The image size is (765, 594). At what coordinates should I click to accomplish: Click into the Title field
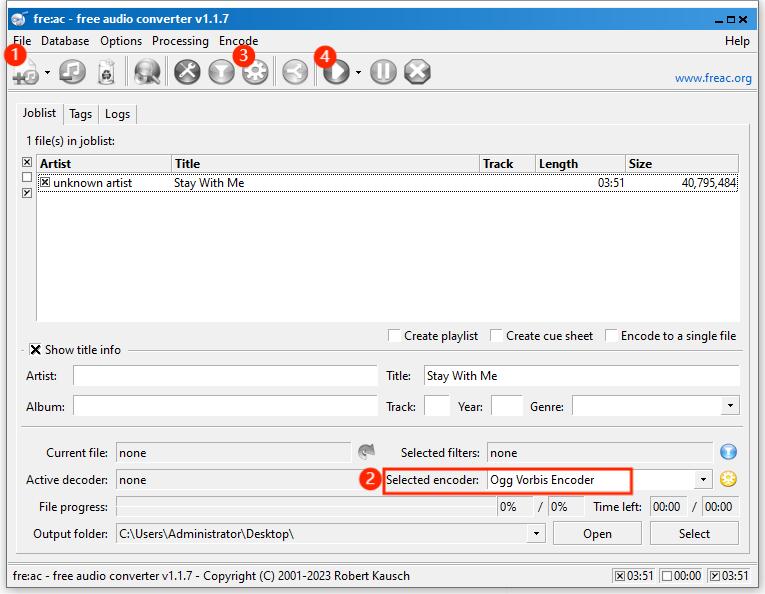582,376
